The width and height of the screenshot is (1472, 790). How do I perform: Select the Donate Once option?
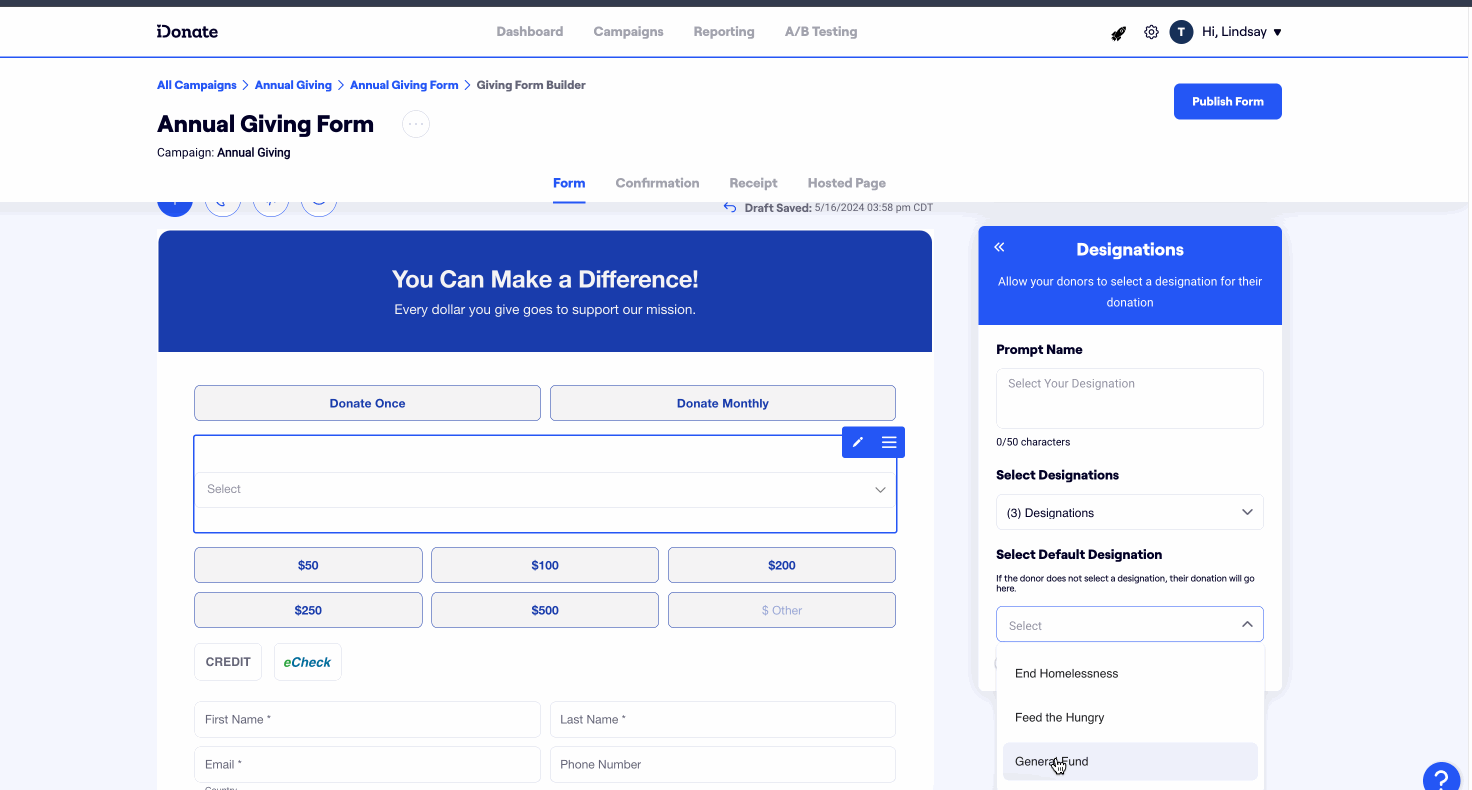367,403
